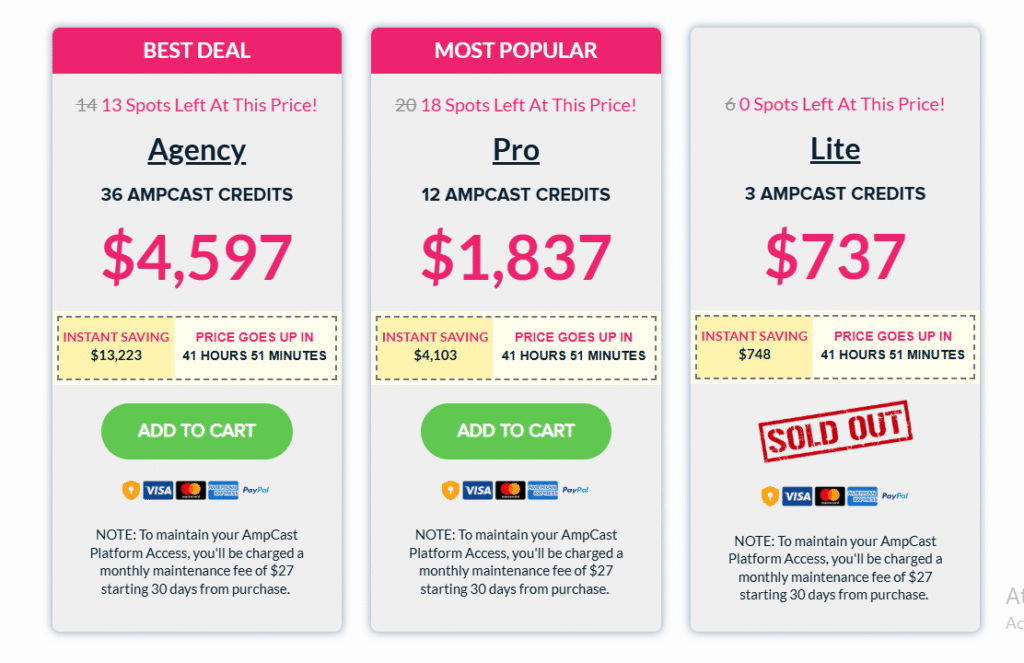Click the Mastercard icon in Pro card
Screen dimensions: 1024x663
coord(510,490)
